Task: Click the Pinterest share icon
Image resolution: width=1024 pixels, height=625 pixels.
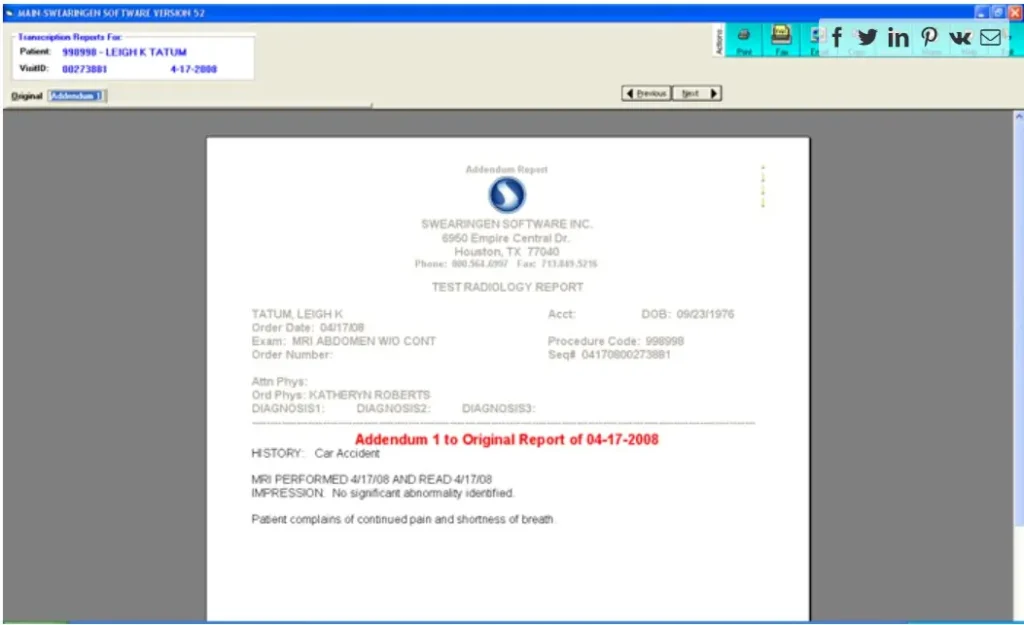Action: tap(929, 38)
